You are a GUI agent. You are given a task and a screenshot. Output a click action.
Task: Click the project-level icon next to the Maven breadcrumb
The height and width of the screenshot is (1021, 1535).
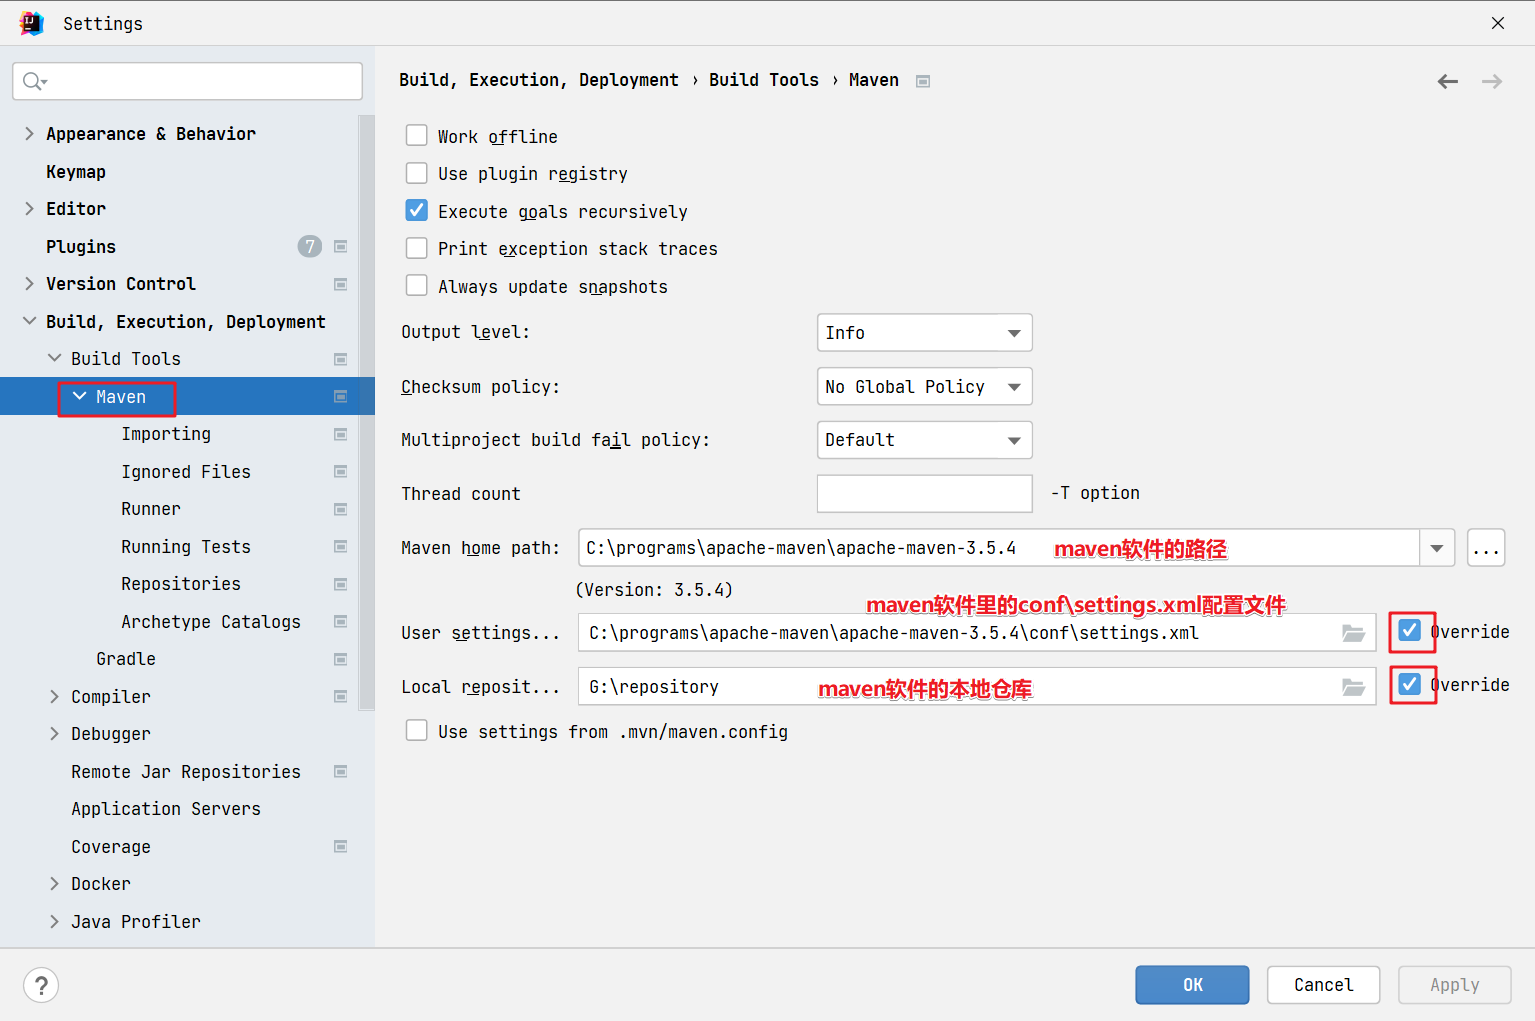click(x=923, y=81)
